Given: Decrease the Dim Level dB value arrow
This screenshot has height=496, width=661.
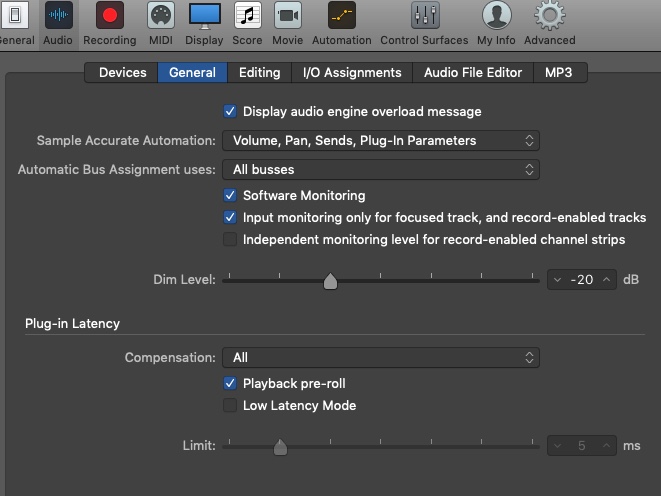Looking at the screenshot, I should pos(557,280).
